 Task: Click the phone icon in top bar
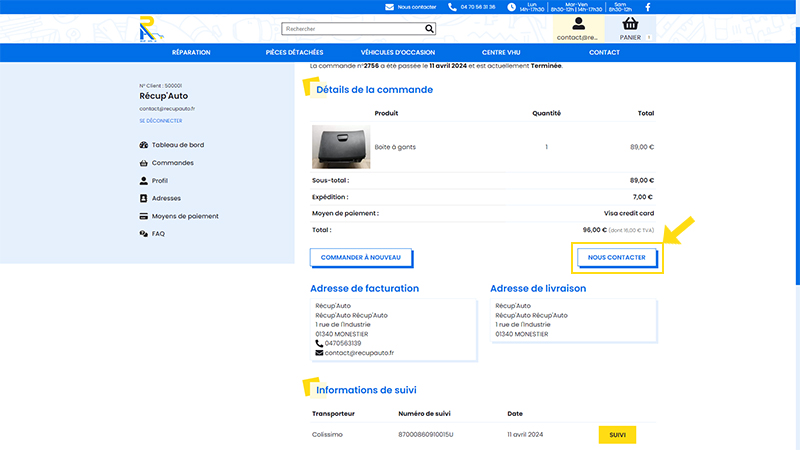pyautogui.click(x=452, y=7)
